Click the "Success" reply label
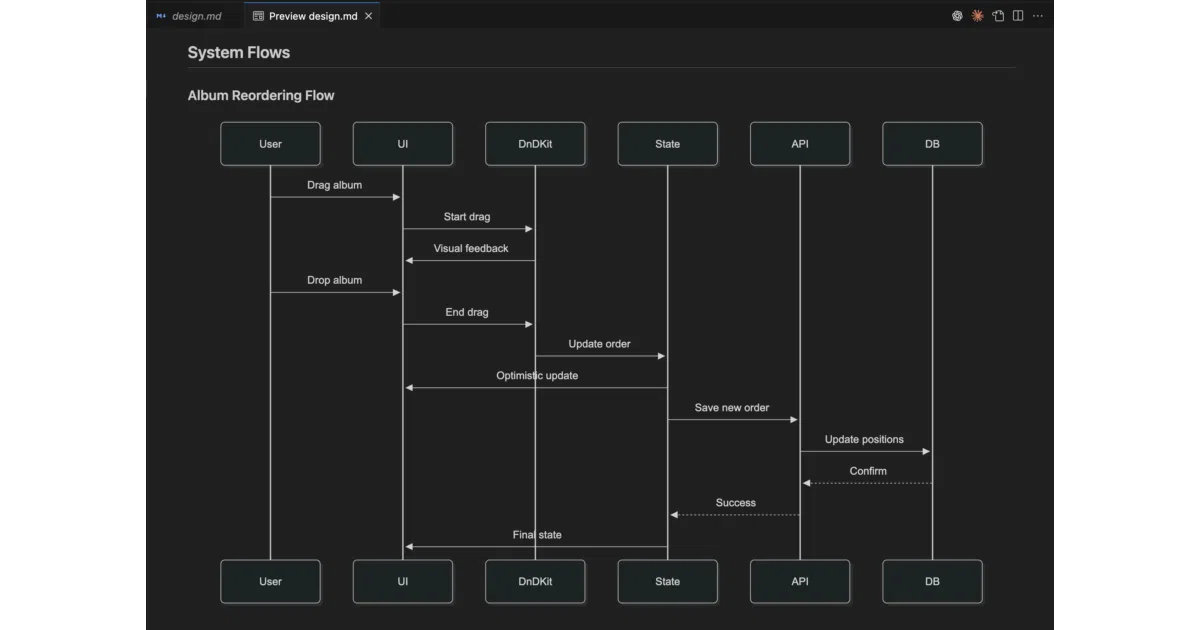The width and height of the screenshot is (1200, 630). point(736,503)
